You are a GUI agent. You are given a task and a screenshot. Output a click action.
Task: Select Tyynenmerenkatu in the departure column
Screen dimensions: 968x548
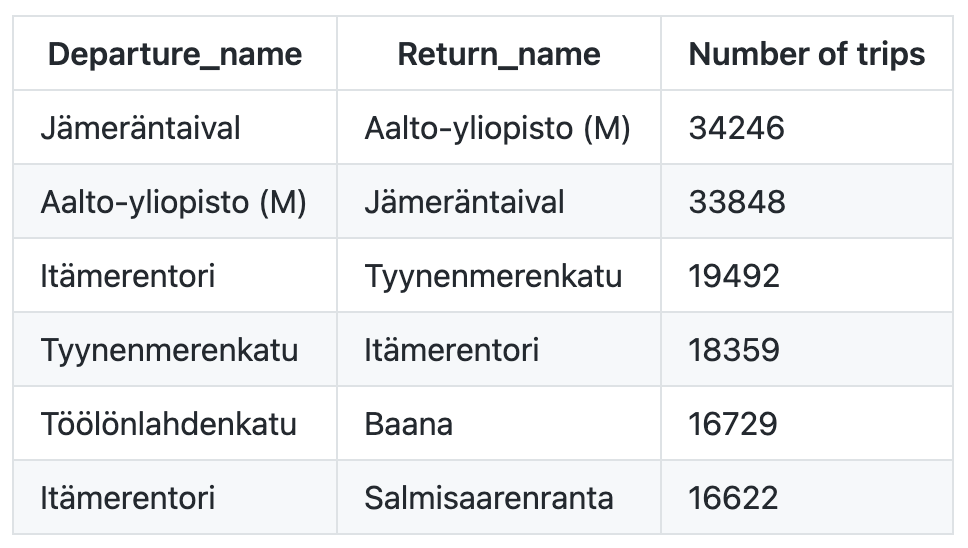[x=169, y=350]
